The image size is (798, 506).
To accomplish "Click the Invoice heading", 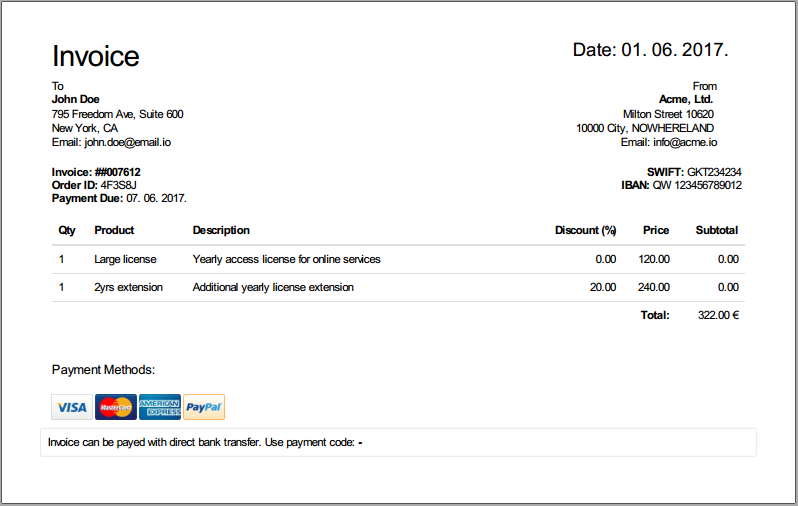I will pos(96,56).
